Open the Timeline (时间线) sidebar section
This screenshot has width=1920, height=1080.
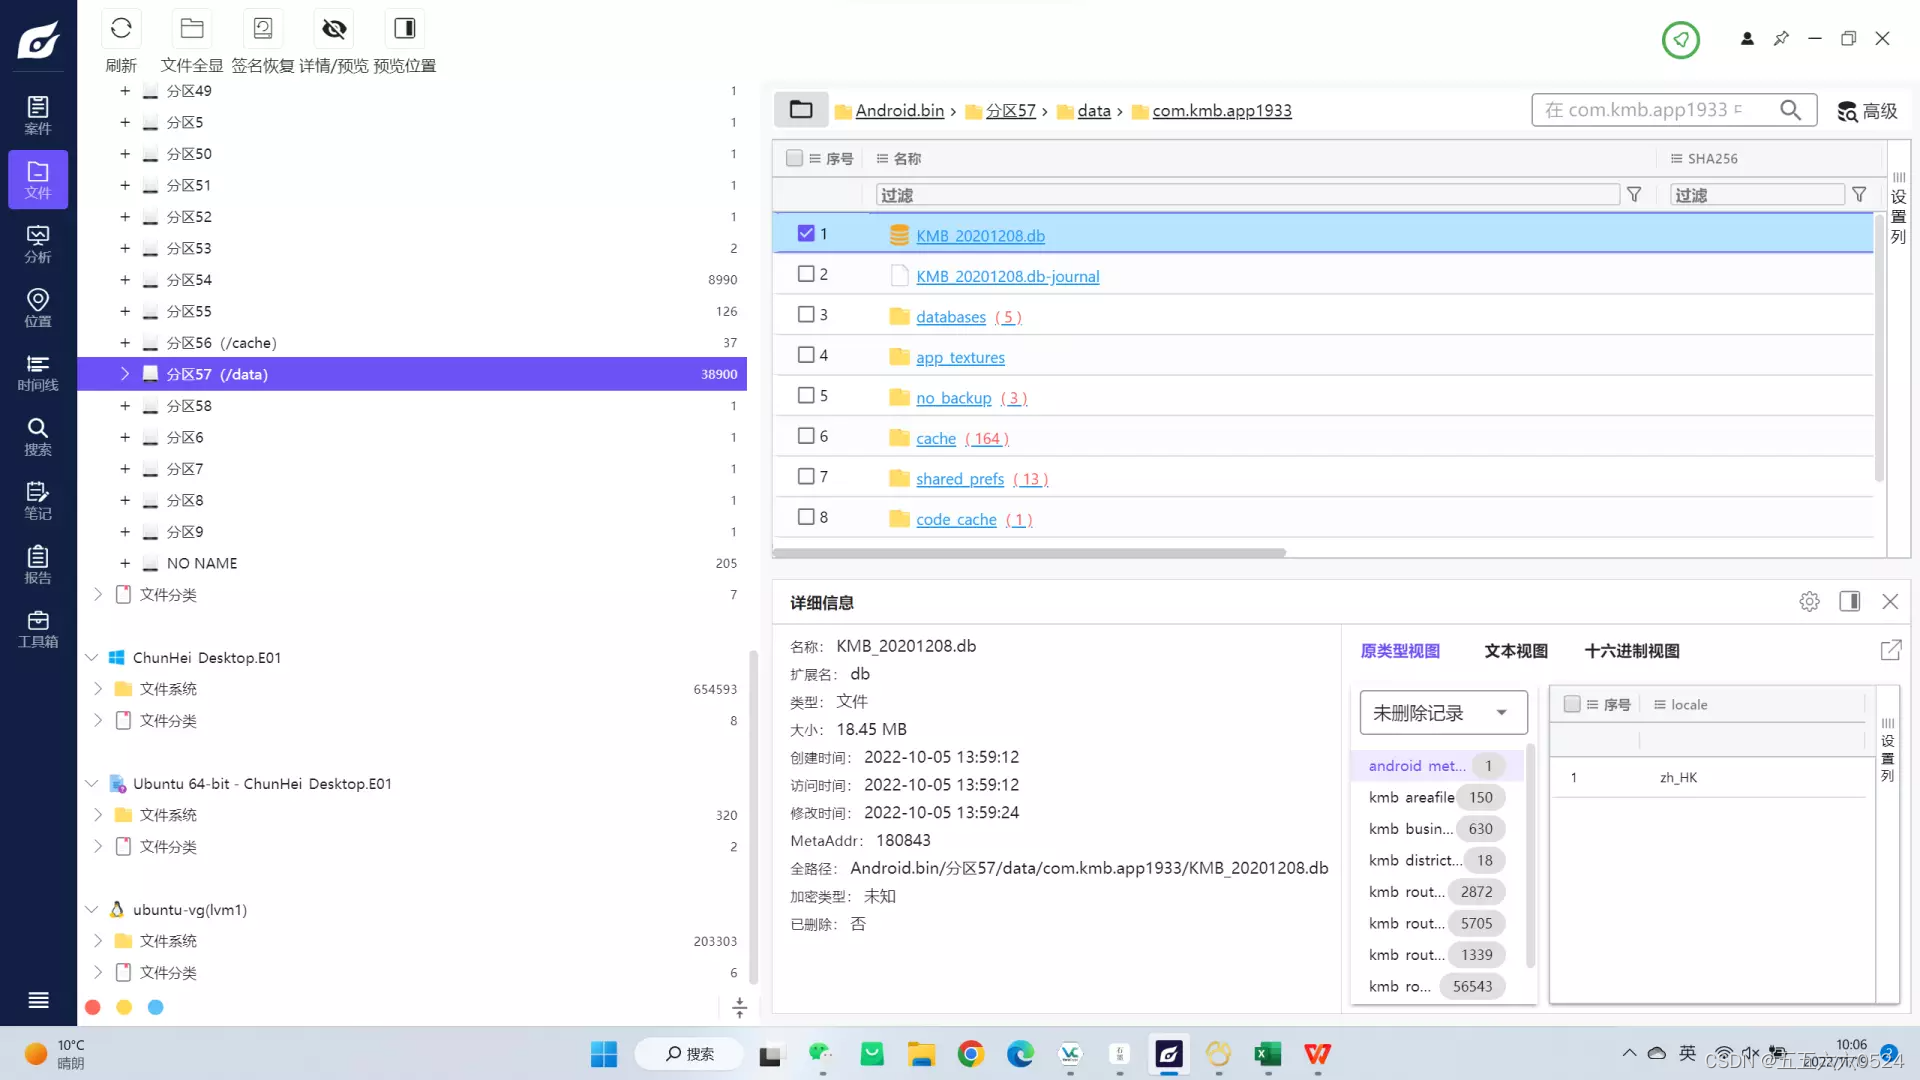tap(38, 372)
